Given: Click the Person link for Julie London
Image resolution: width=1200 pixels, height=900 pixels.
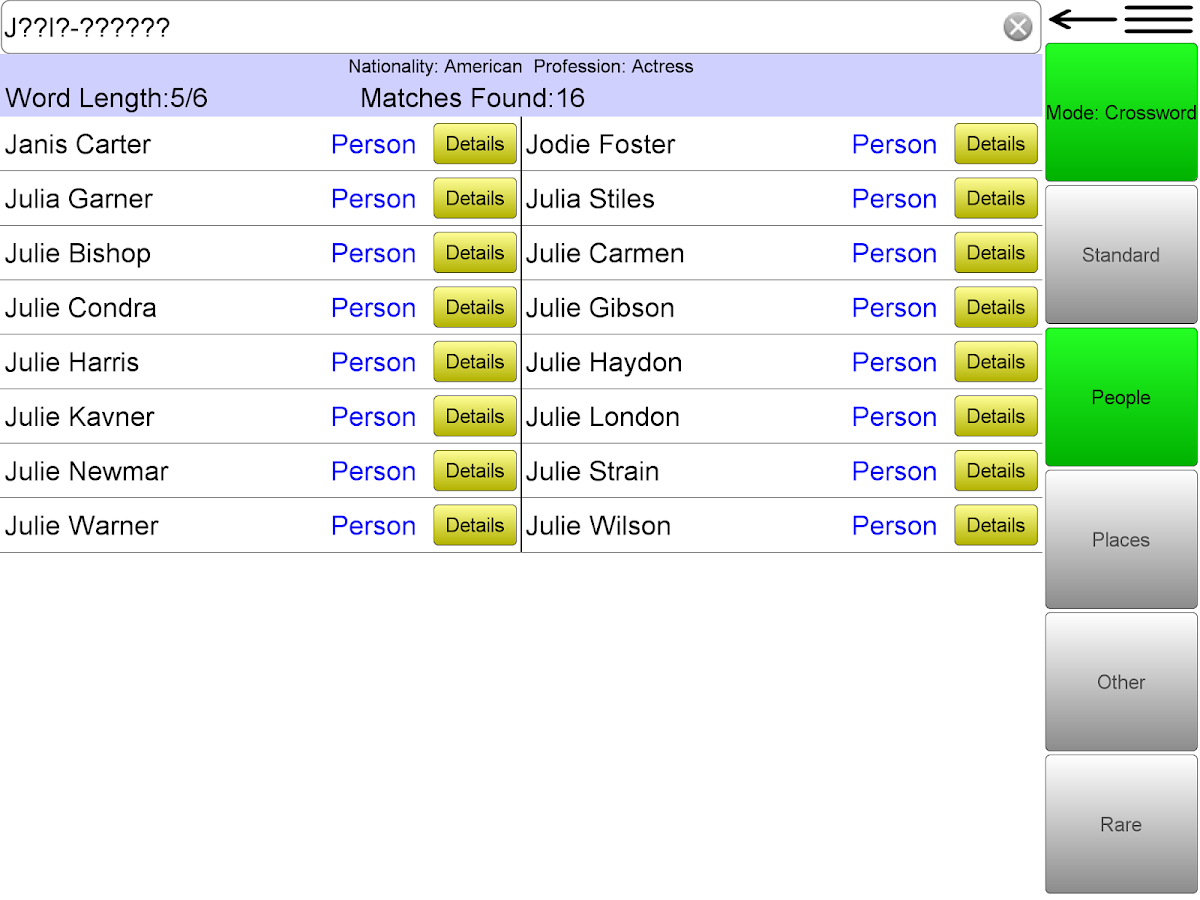Looking at the screenshot, I should coord(894,417).
